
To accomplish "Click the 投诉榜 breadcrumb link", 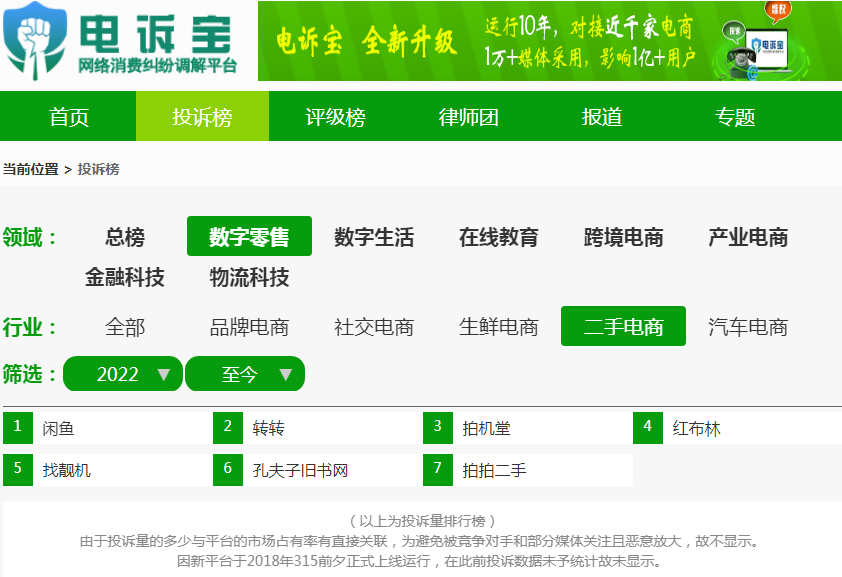I will pyautogui.click(x=99, y=170).
